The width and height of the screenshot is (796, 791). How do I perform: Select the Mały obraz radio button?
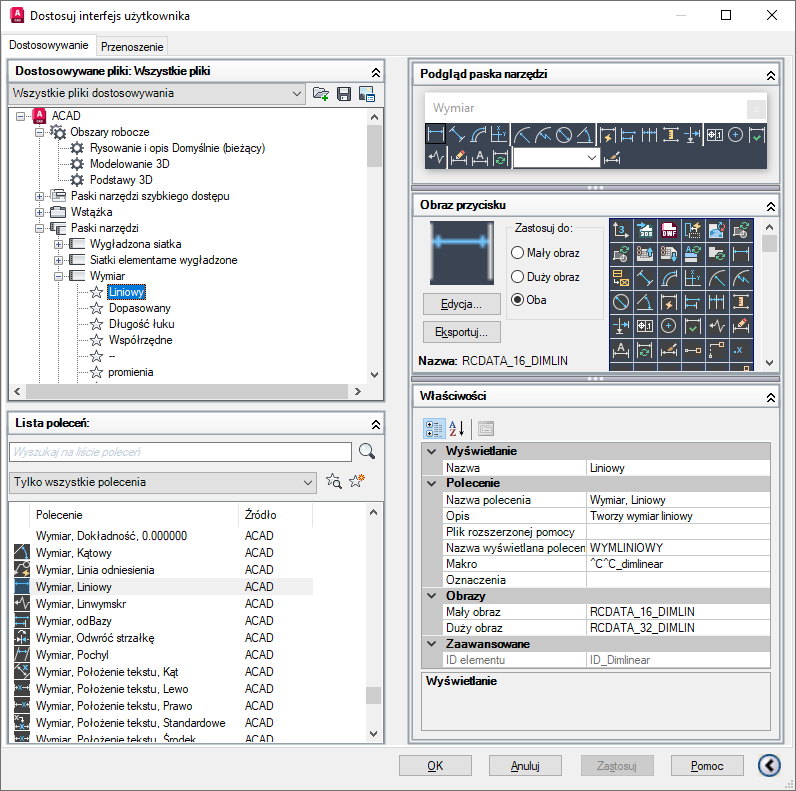[517, 252]
